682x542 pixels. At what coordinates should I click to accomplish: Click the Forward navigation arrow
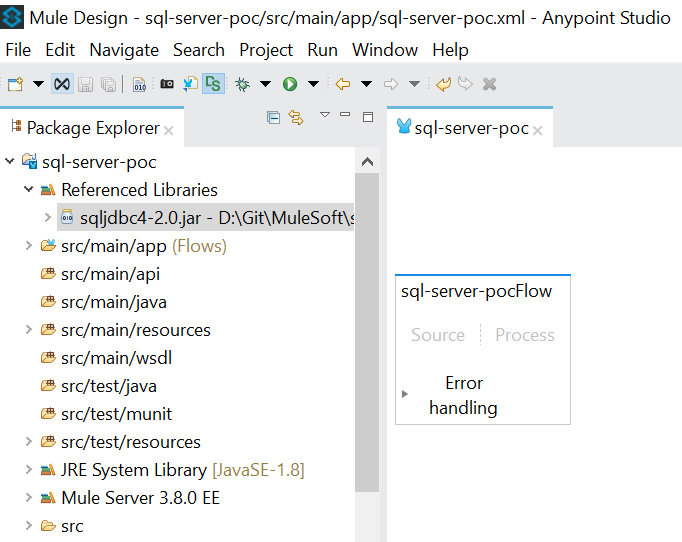[391, 84]
